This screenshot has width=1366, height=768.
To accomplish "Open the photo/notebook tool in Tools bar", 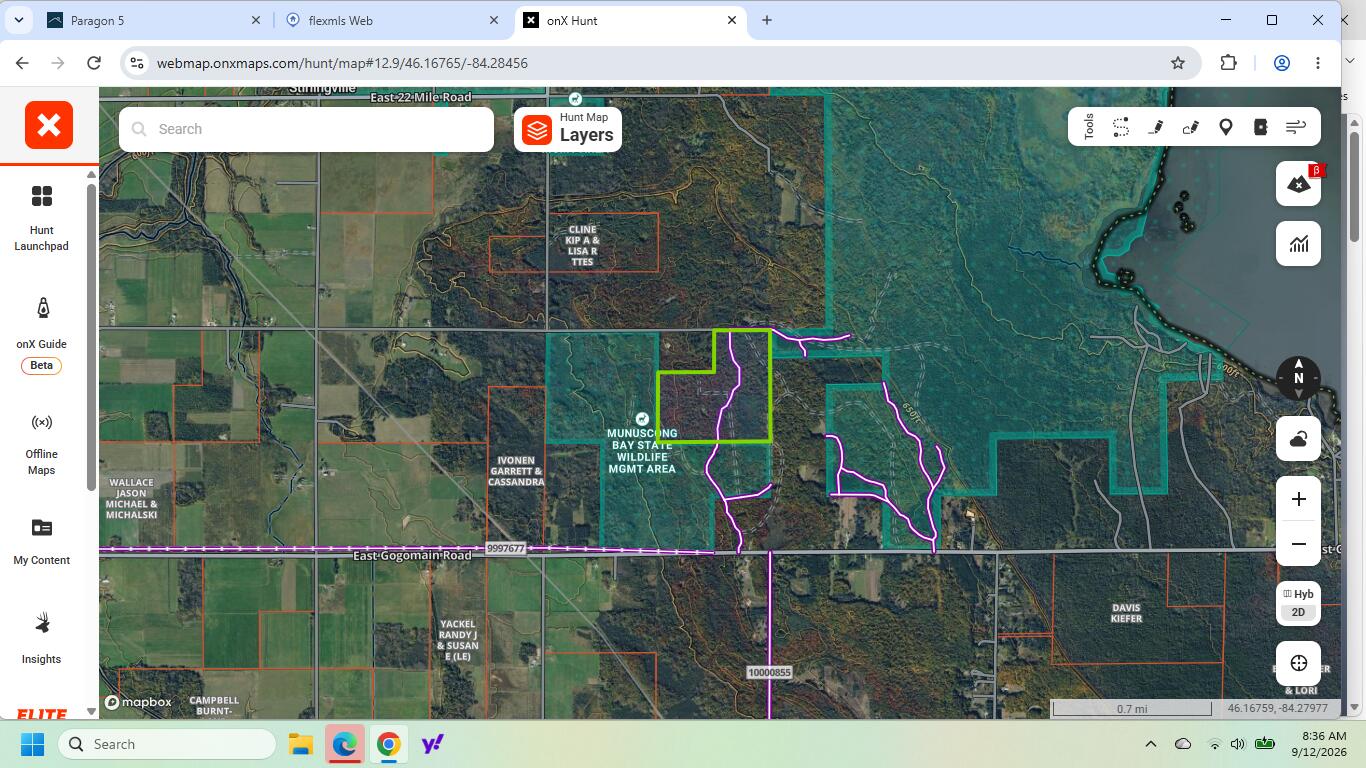I will [1260, 127].
